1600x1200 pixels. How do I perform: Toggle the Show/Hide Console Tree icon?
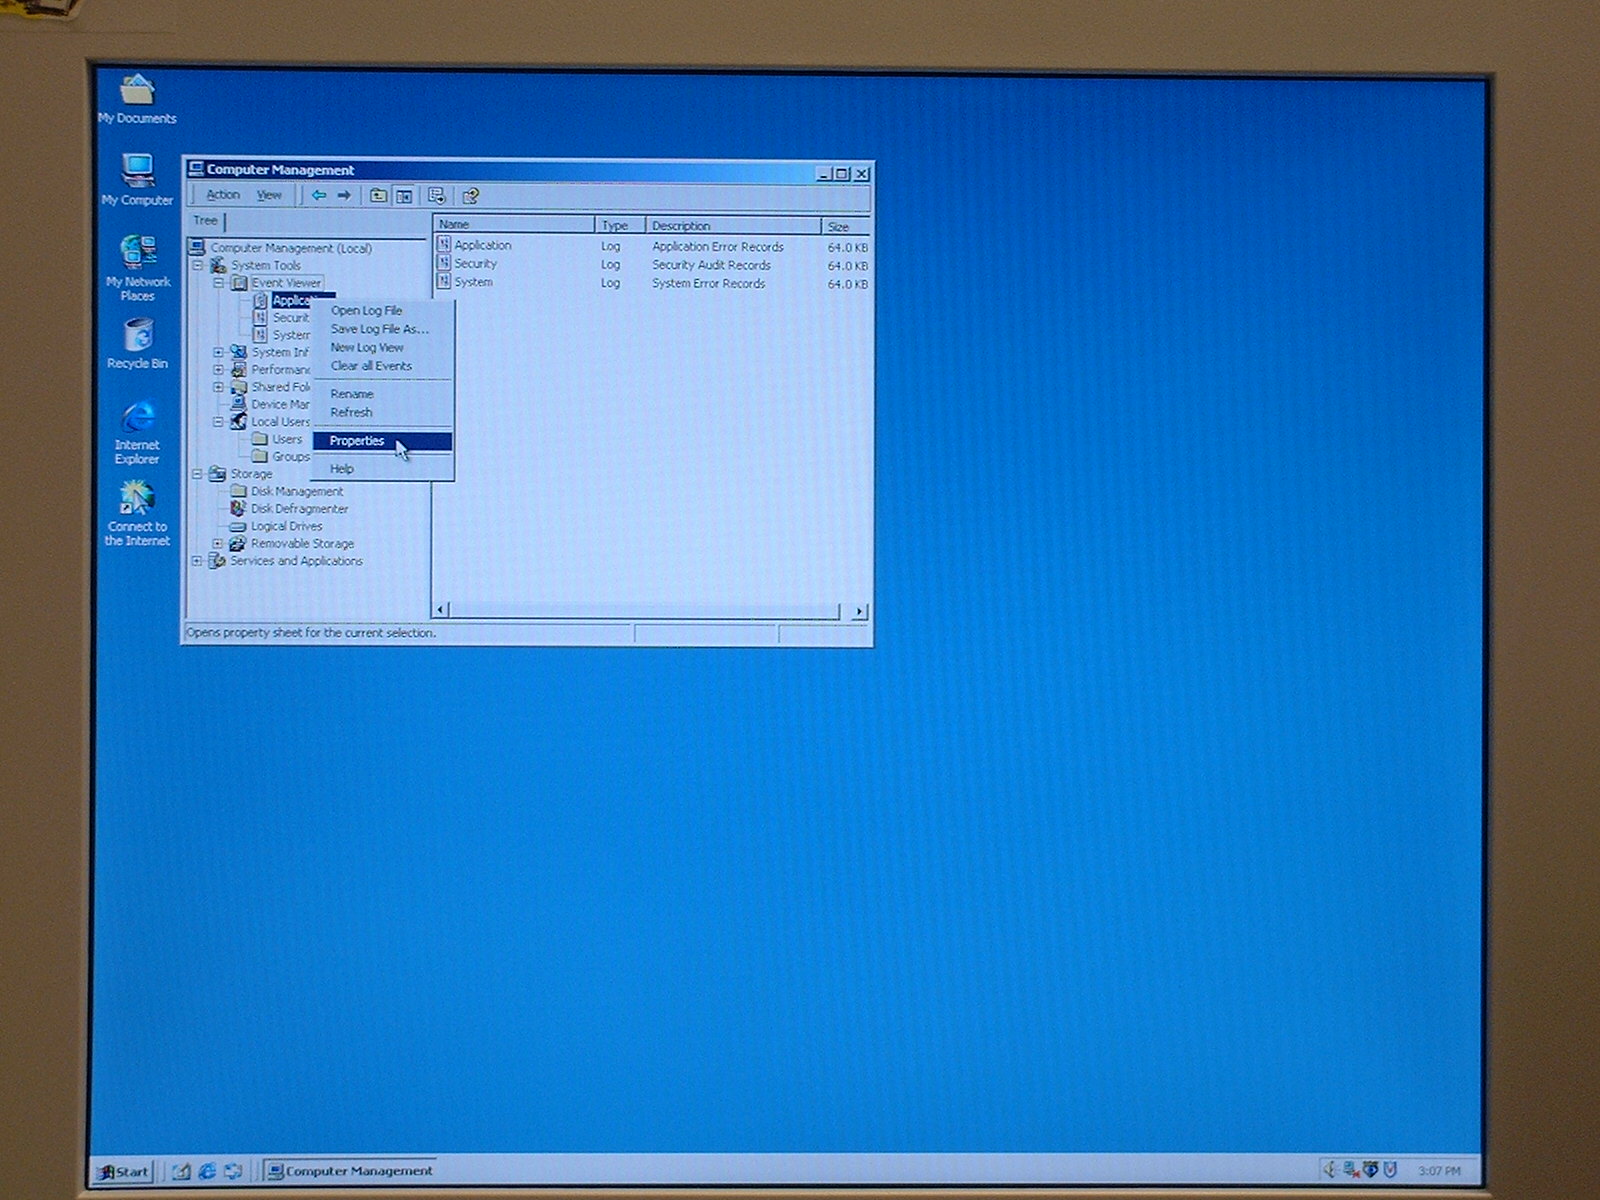point(404,196)
